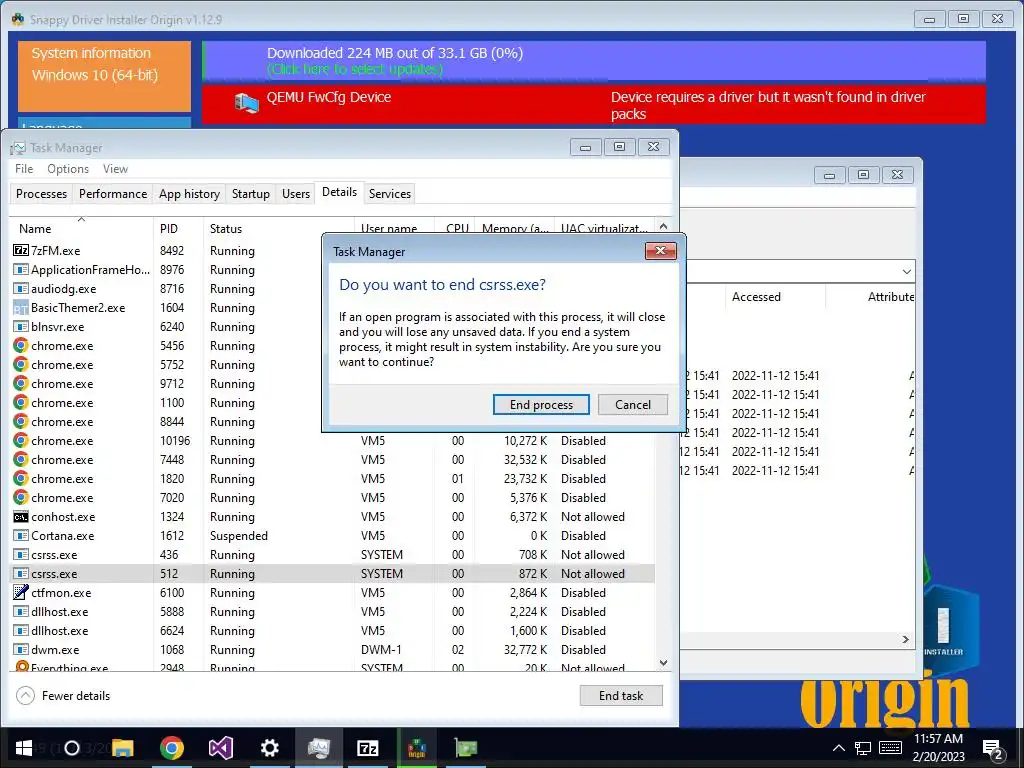1024x768 pixels.
Task: Open Google Chrome from taskbar
Action: click(172, 748)
